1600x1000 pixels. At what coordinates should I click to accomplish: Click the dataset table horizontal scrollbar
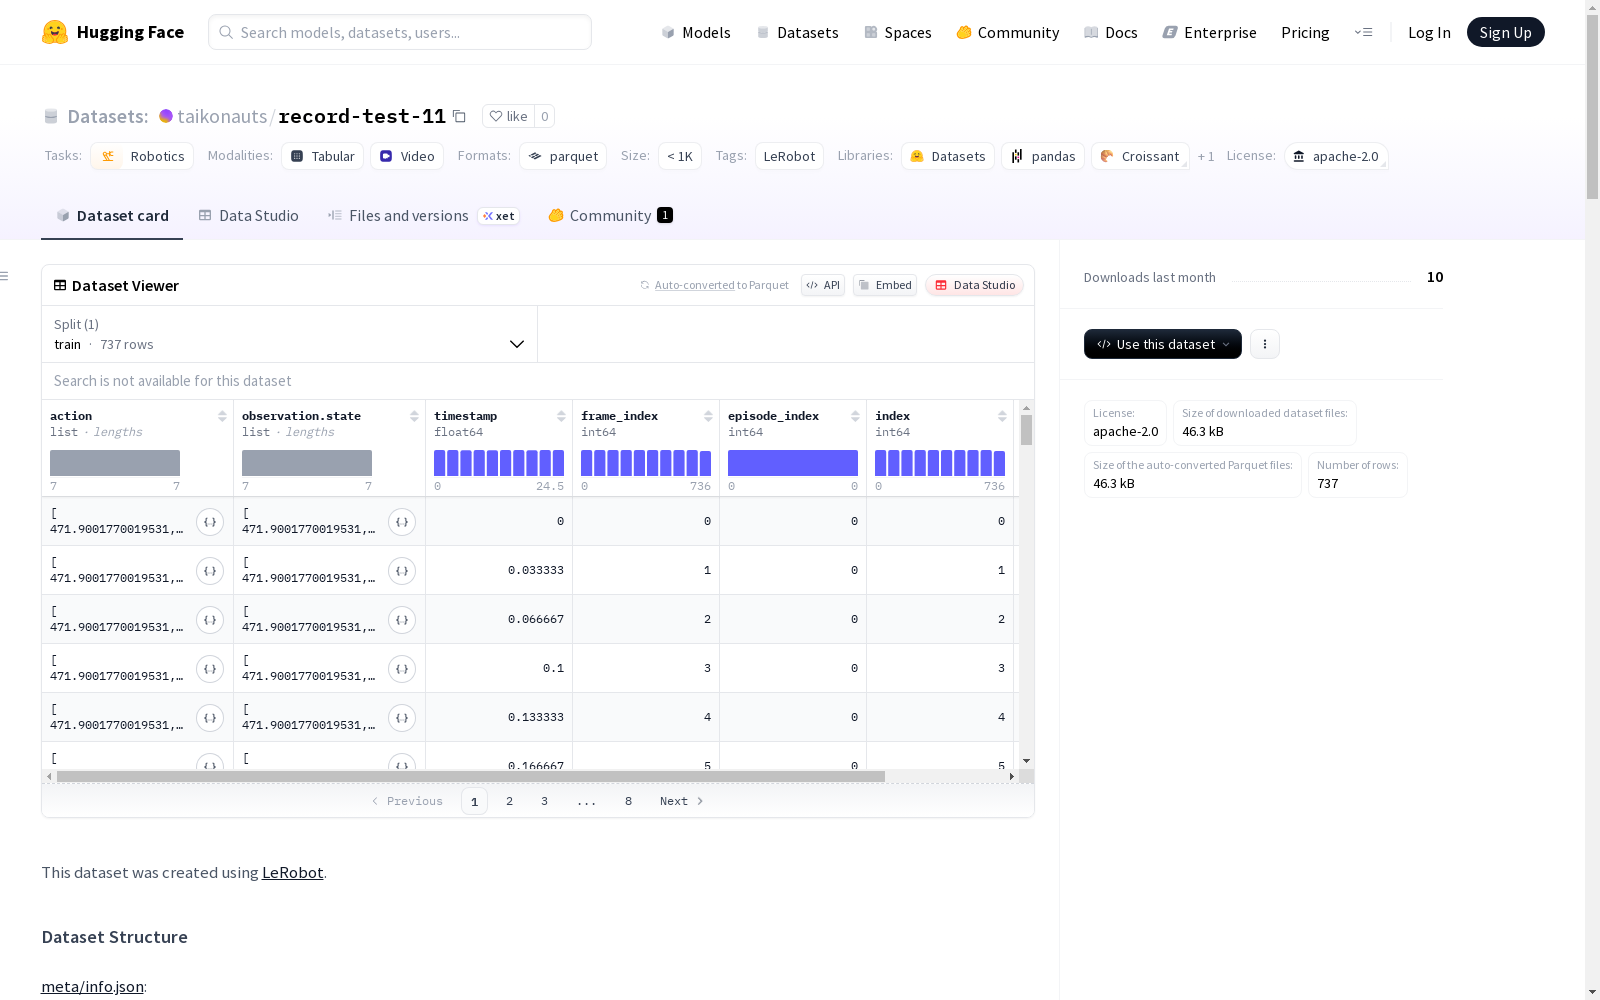471,776
